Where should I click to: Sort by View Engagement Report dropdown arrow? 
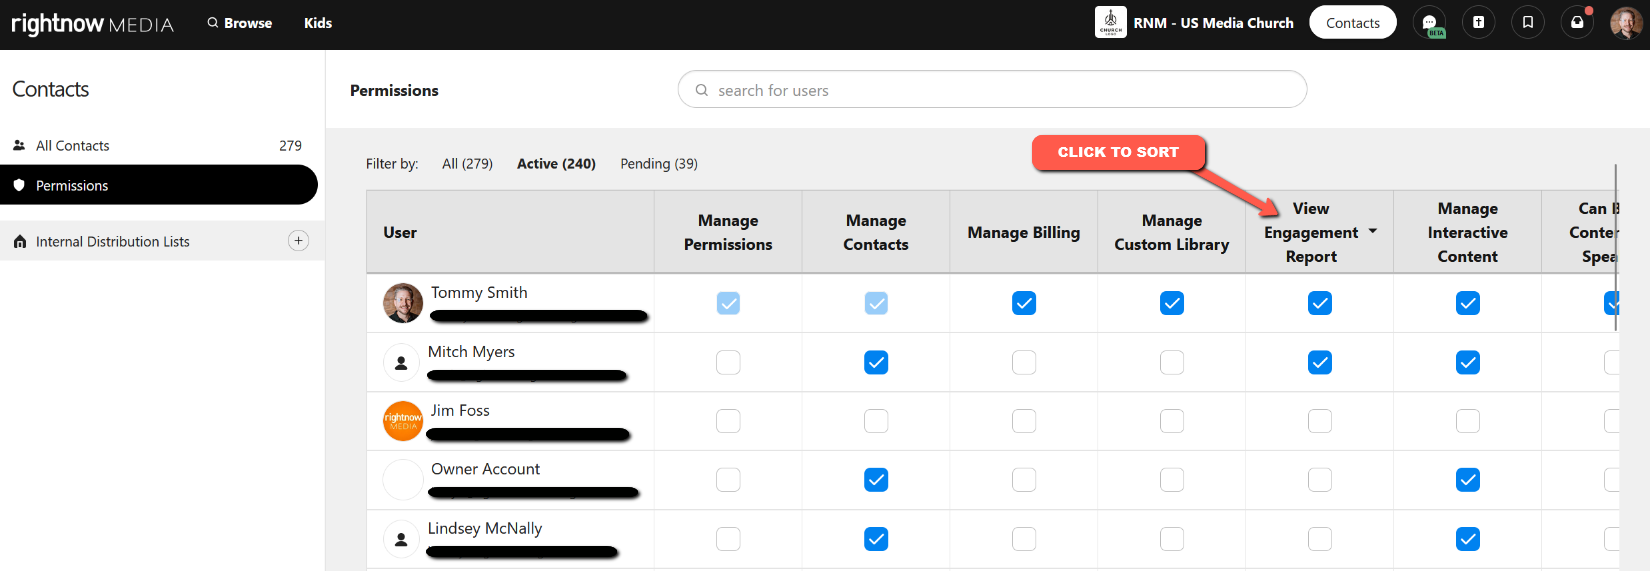[1373, 231]
